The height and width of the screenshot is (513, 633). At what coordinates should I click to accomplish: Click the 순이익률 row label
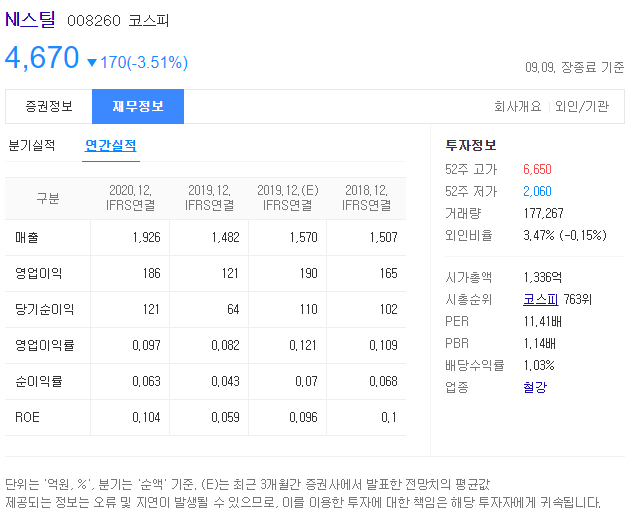39,381
